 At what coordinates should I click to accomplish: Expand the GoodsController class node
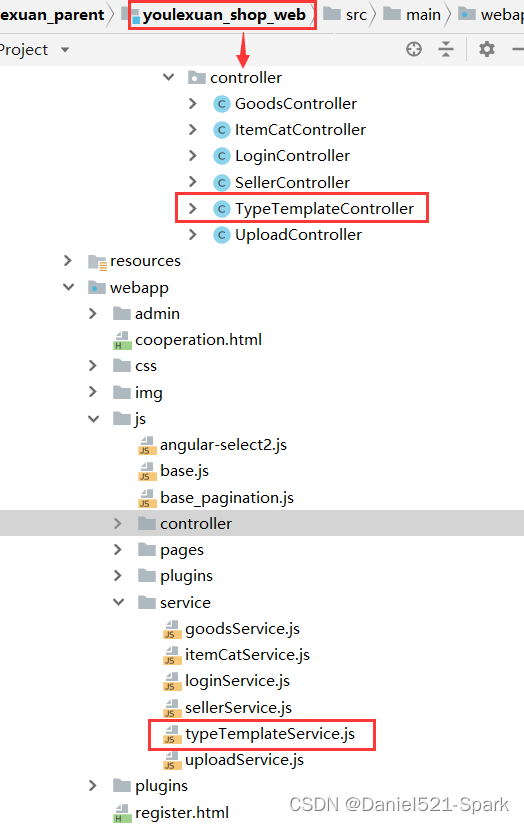[193, 104]
